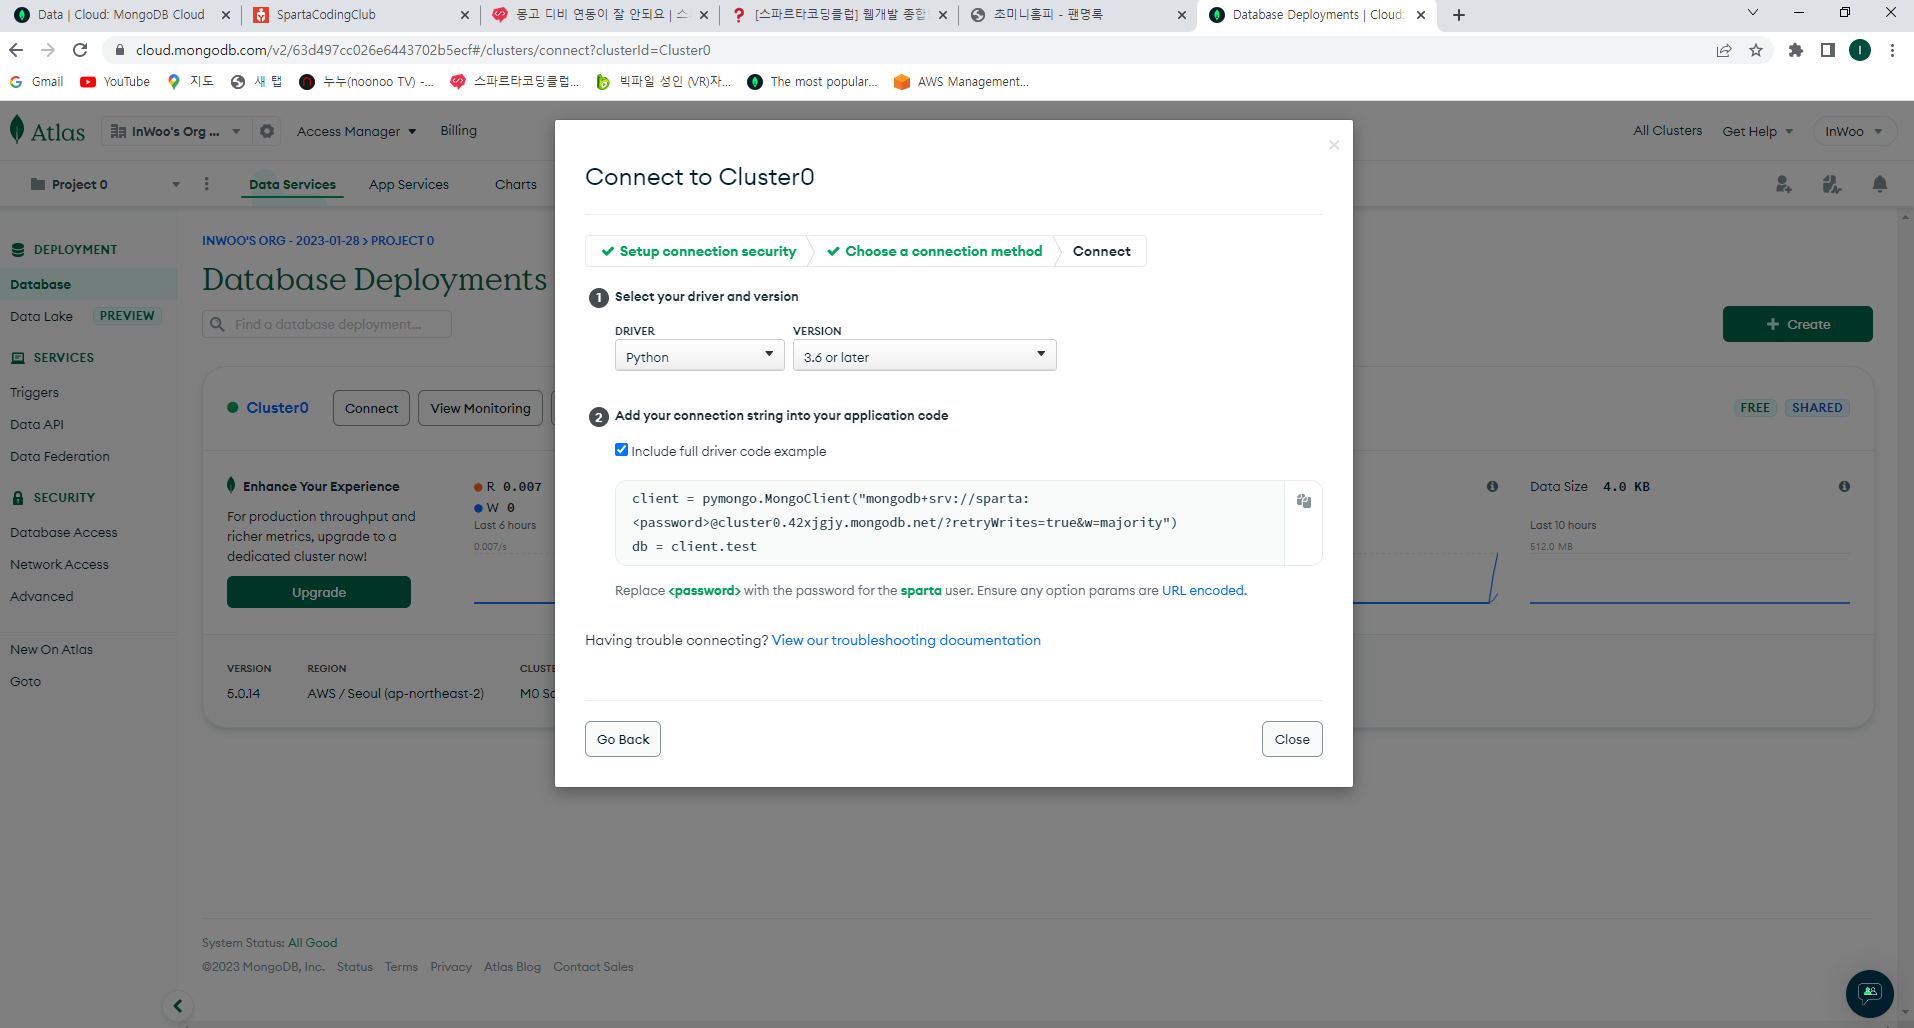The image size is (1914, 1028).
Task: Click the View Monitoring button
Action: coord(480,408)
